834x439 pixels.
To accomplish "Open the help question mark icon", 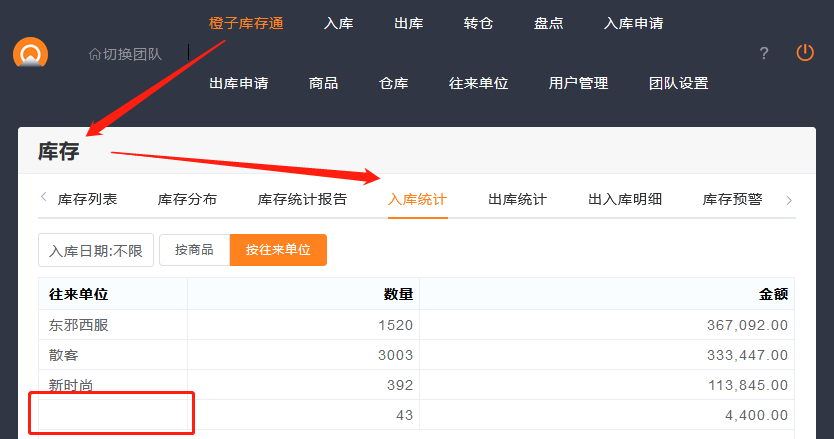I will (764, 53).
